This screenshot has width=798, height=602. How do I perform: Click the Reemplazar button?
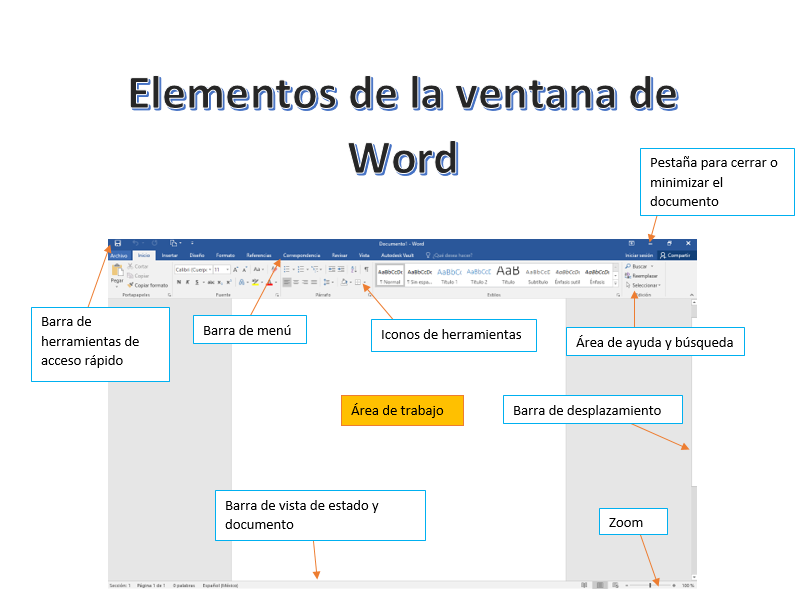tap(641, 276)
